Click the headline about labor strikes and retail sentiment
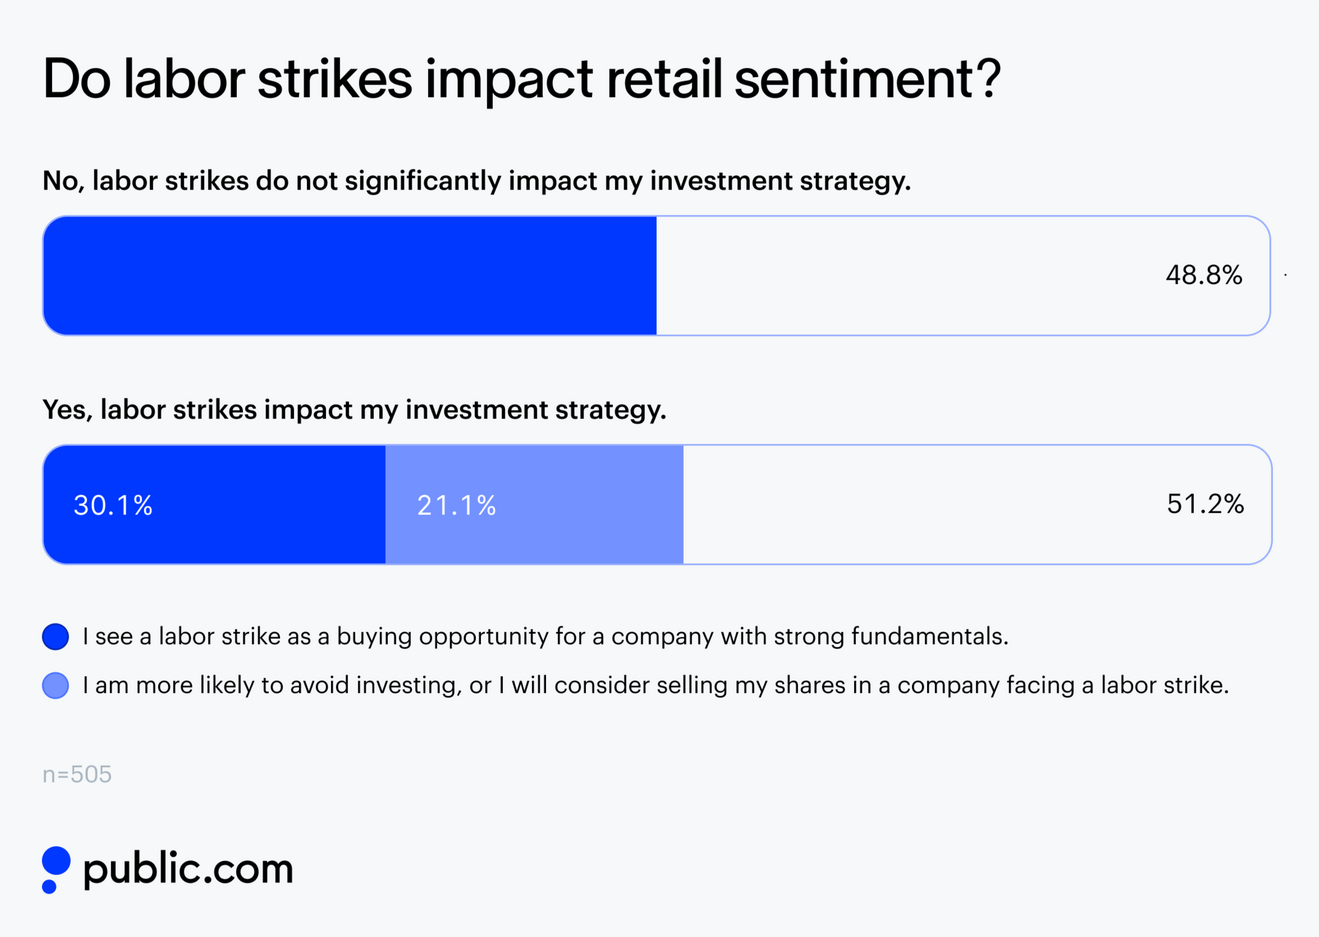The image size is (1319, 937). pyautogui.click(x=520, y=78)
